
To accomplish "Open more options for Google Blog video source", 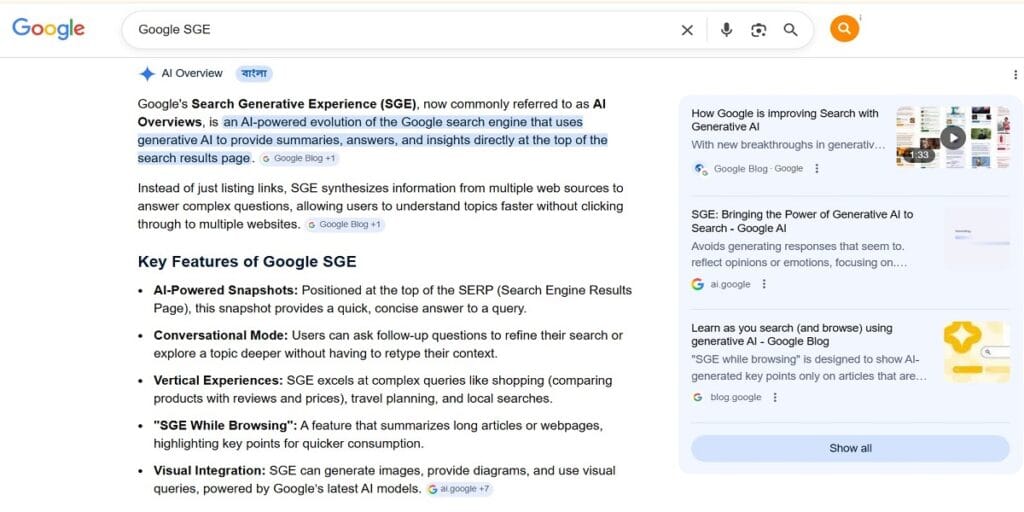I will point(816,168).
